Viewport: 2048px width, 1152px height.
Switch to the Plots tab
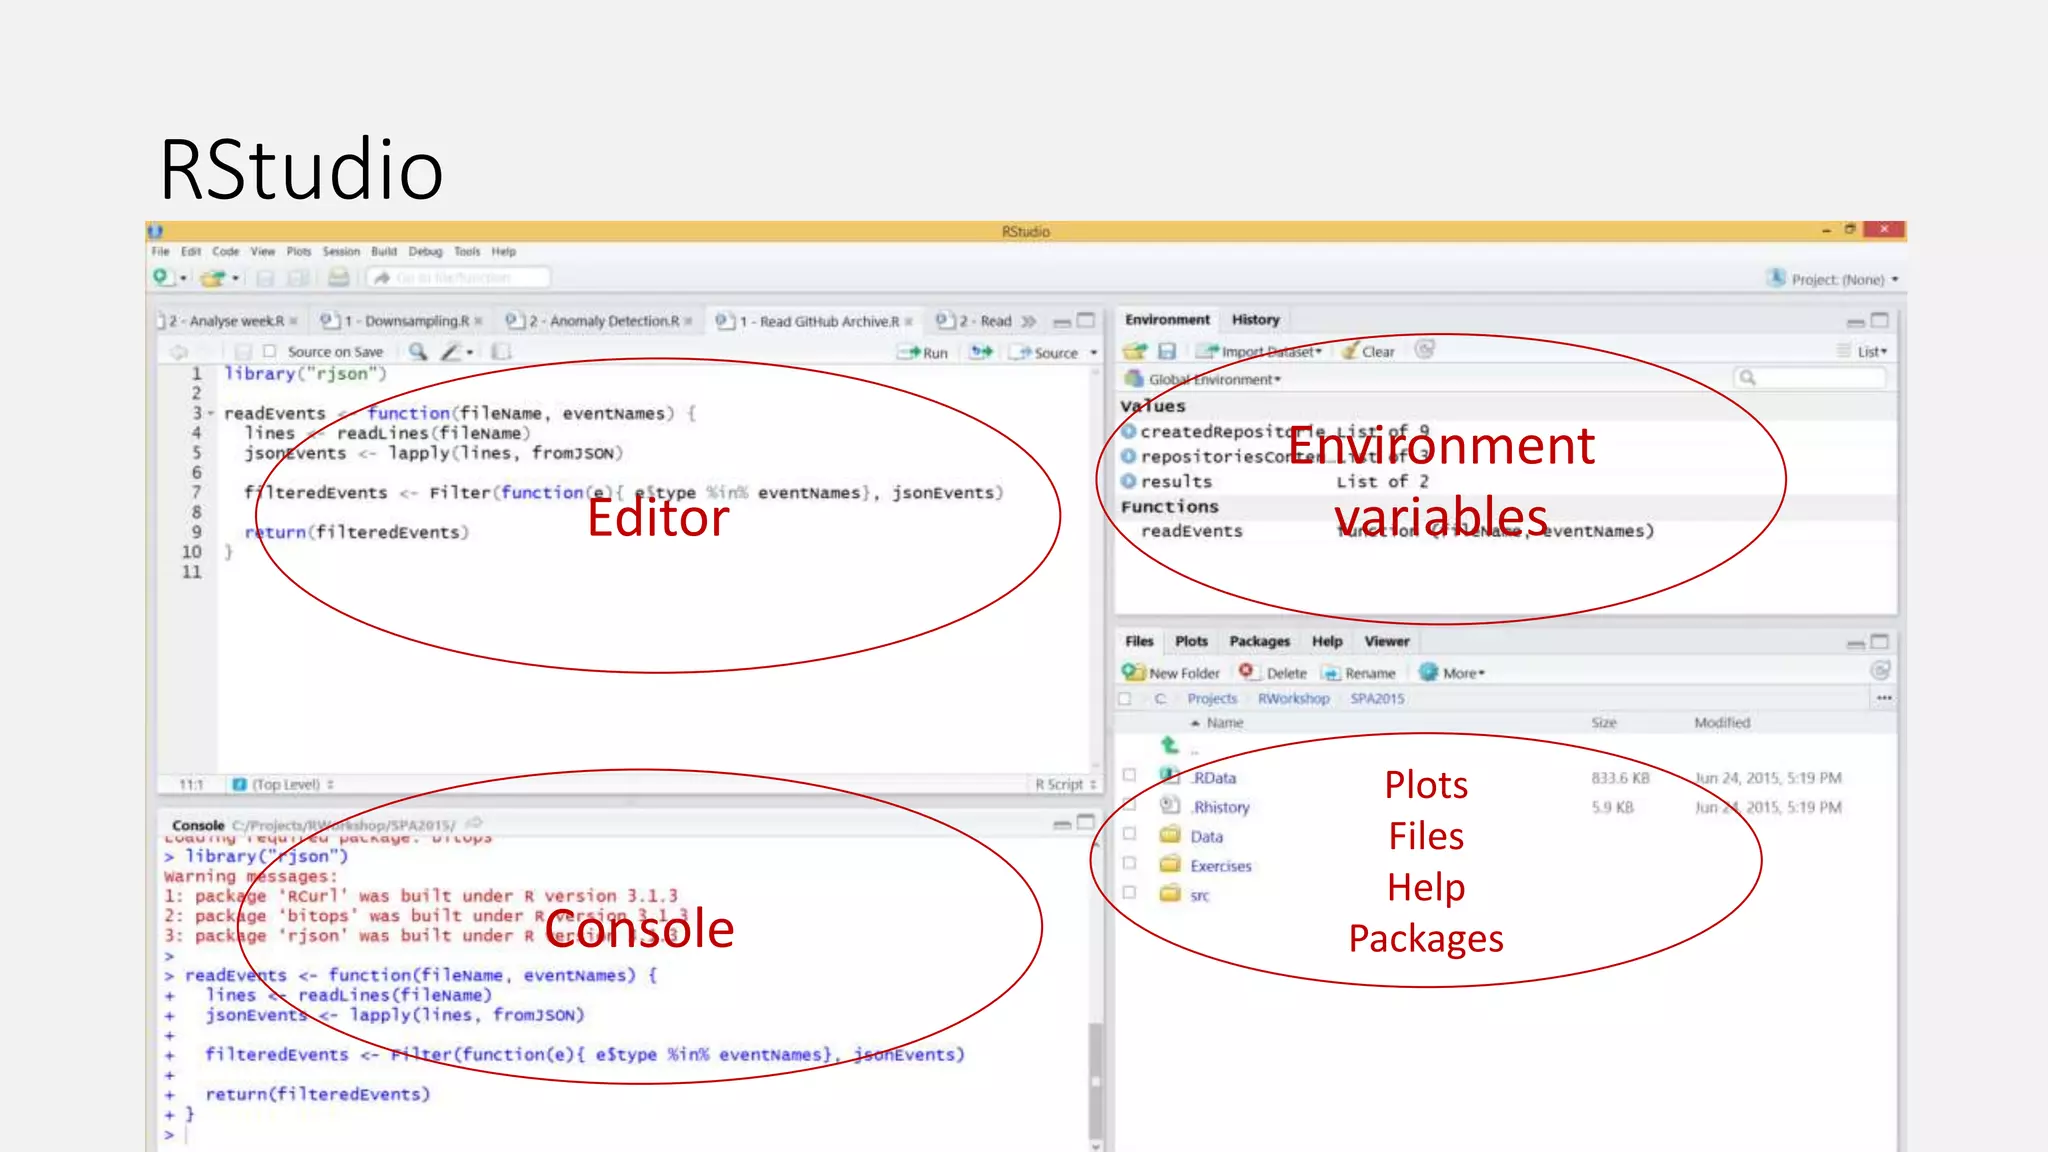1191,641
